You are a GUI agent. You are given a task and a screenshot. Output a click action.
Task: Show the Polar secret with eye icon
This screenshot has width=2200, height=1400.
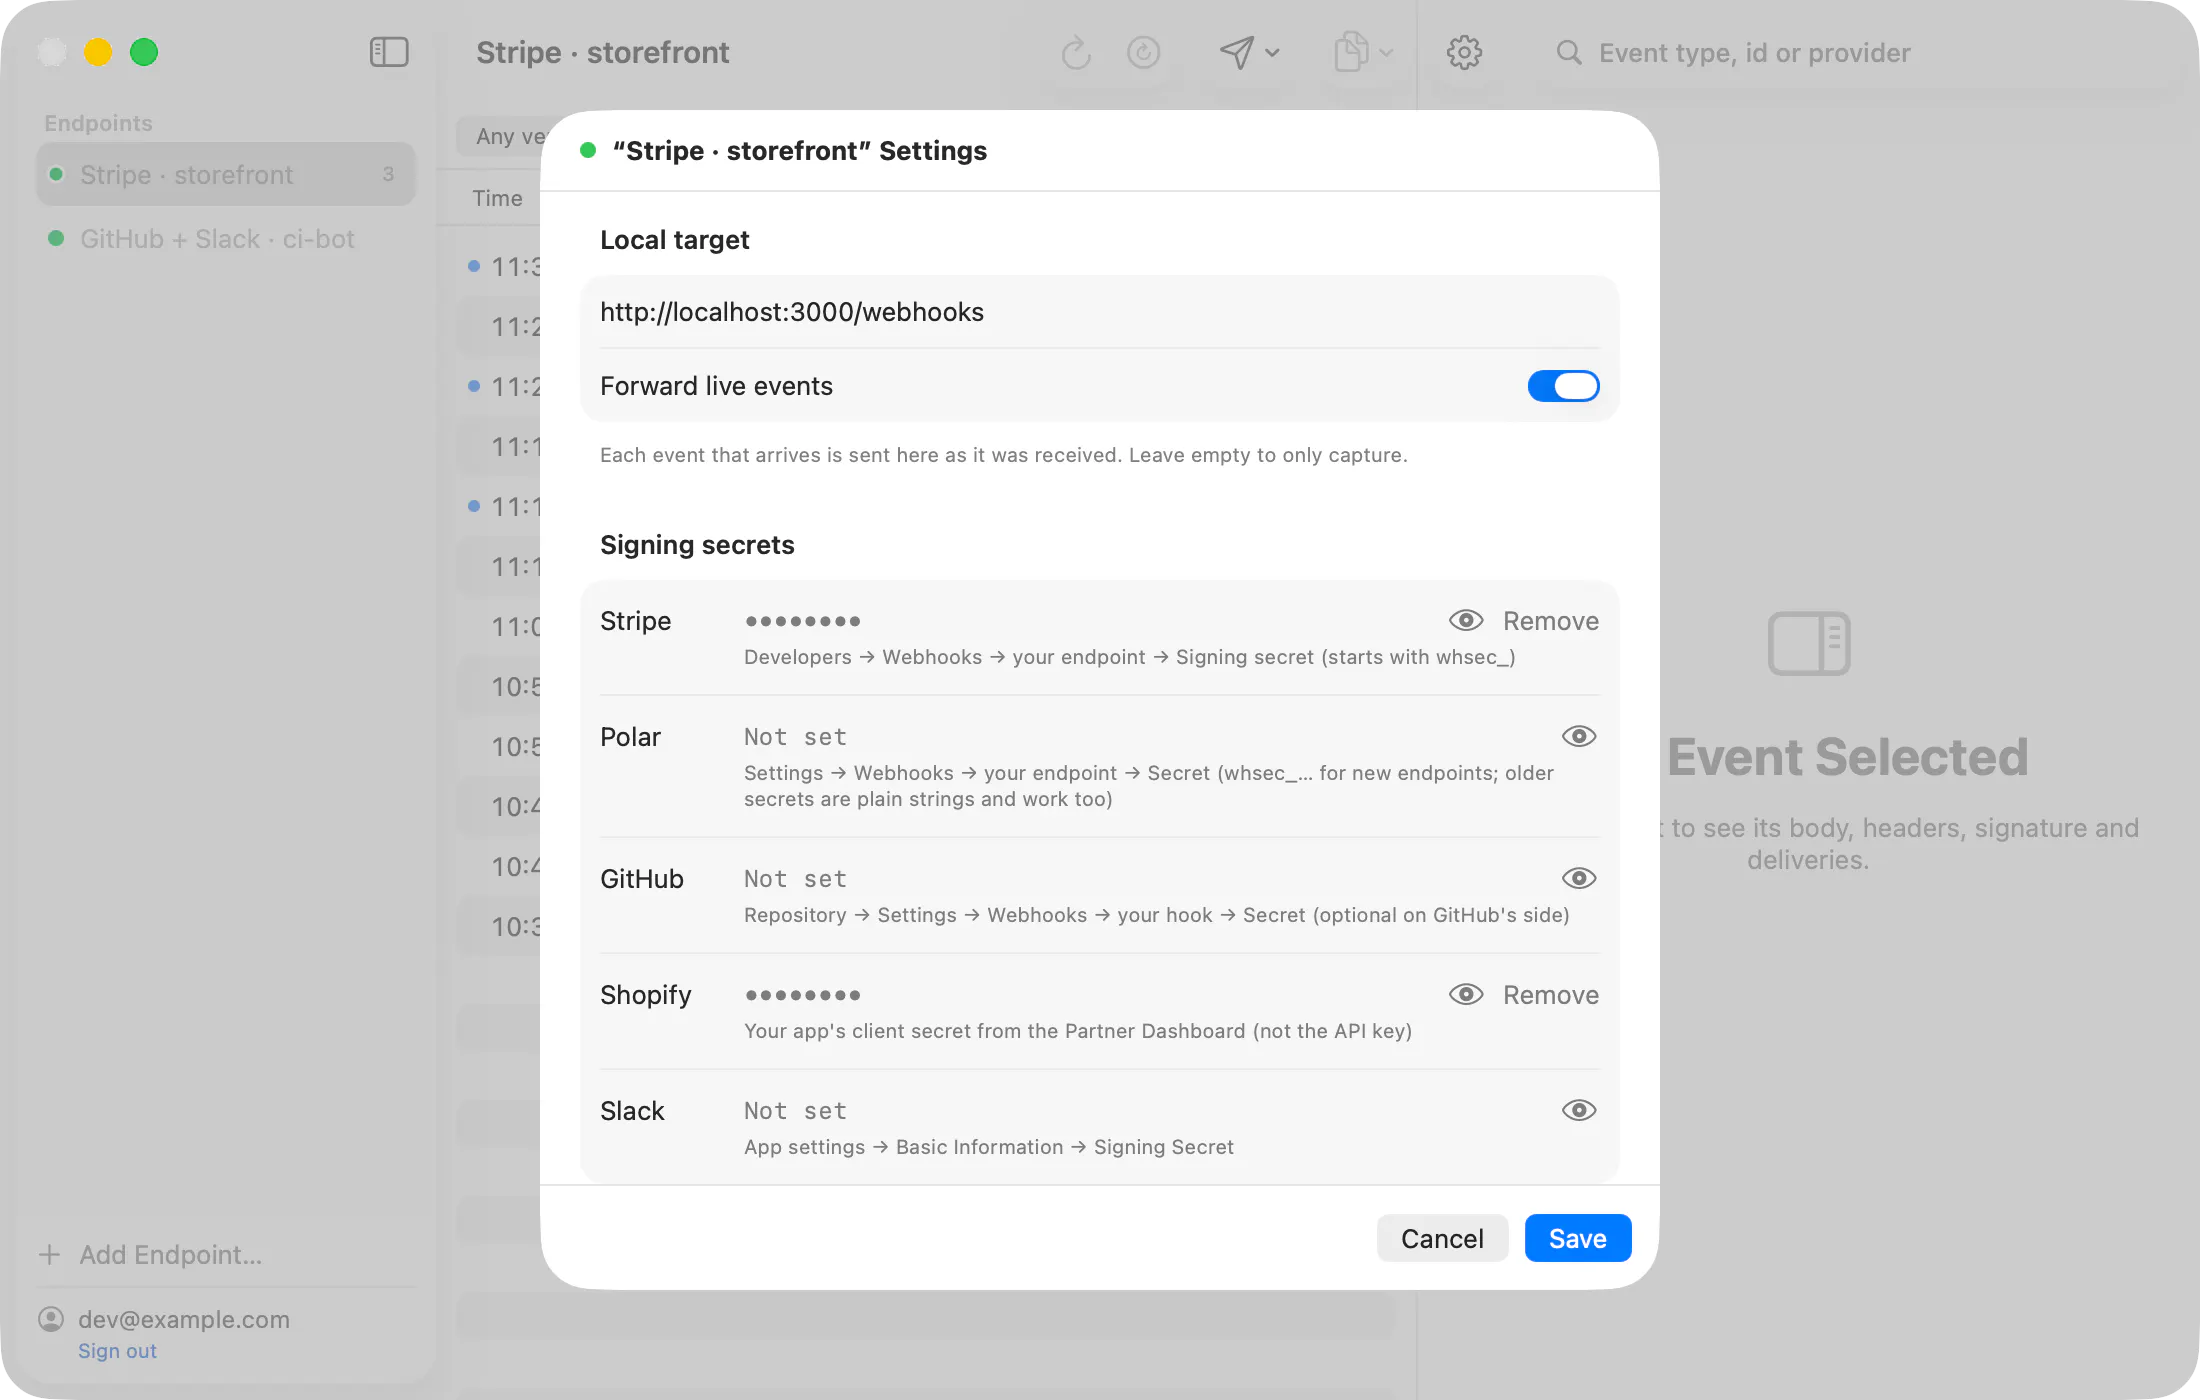(1579, 737)
